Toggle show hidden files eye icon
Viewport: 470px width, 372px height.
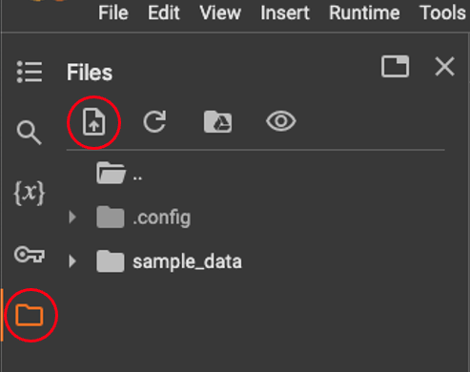tap(281, 121)
